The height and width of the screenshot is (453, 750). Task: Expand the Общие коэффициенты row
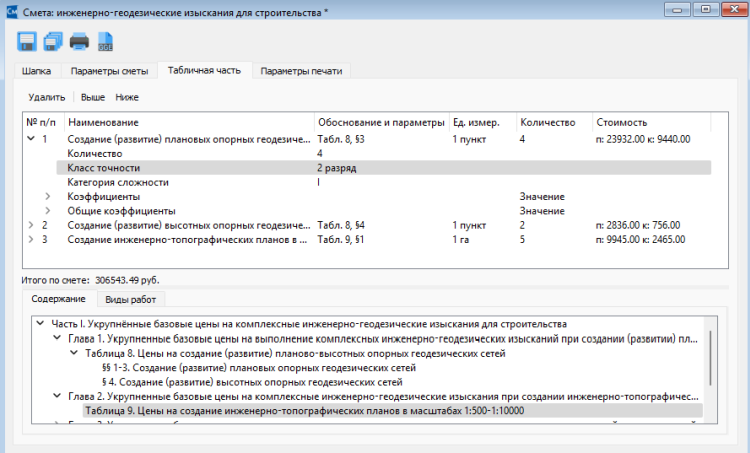(x=47, y=211)
